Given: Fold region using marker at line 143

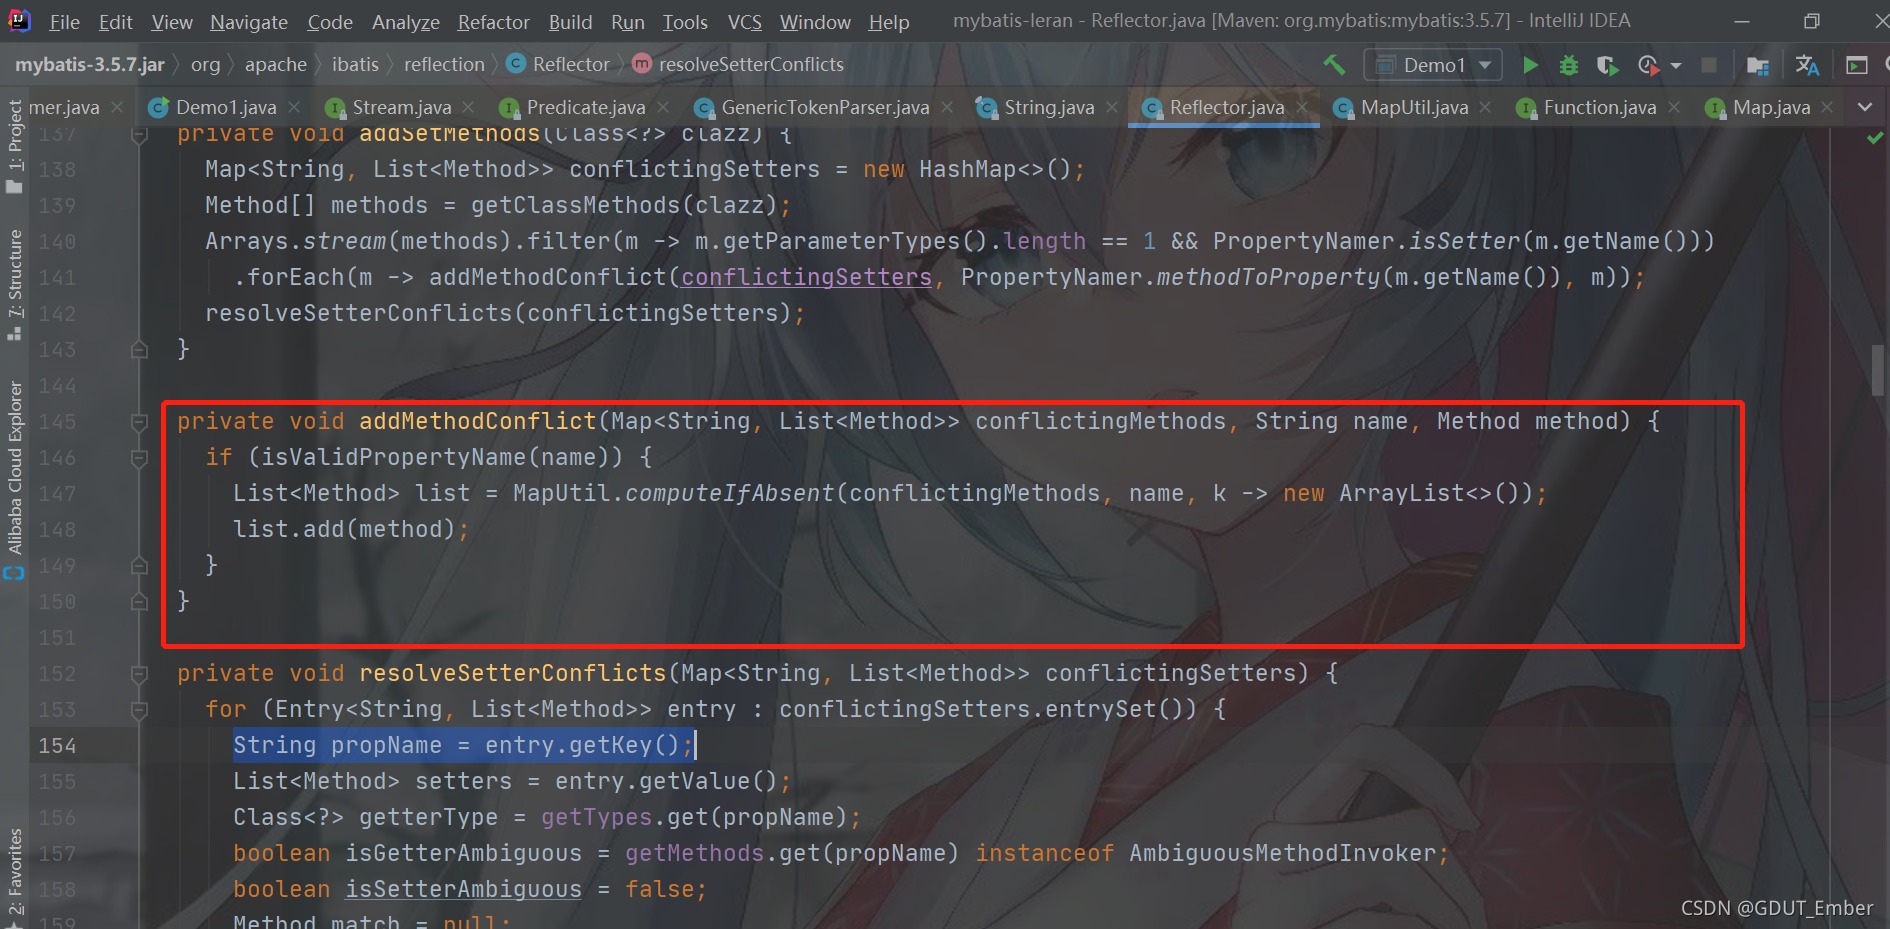Looking at the screenshot, I should [x=139, y=350].
